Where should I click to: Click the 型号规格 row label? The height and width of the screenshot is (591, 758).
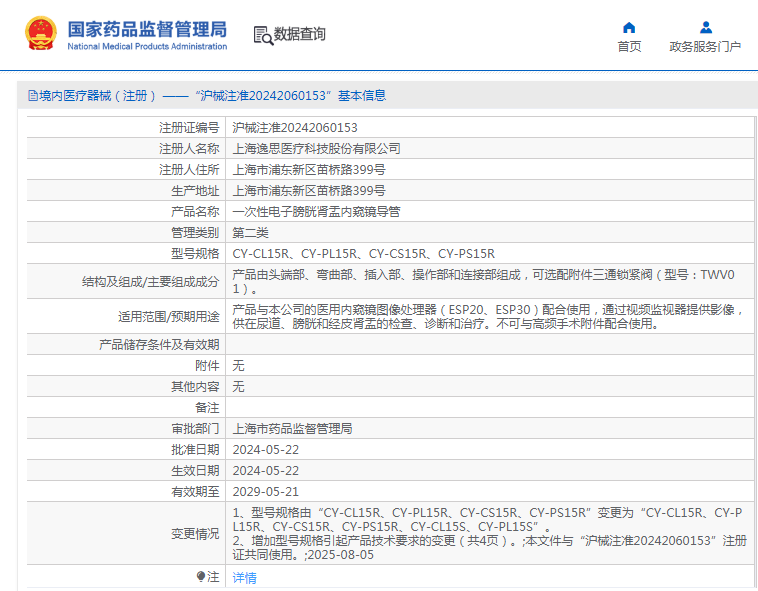[x=195, y=254]
